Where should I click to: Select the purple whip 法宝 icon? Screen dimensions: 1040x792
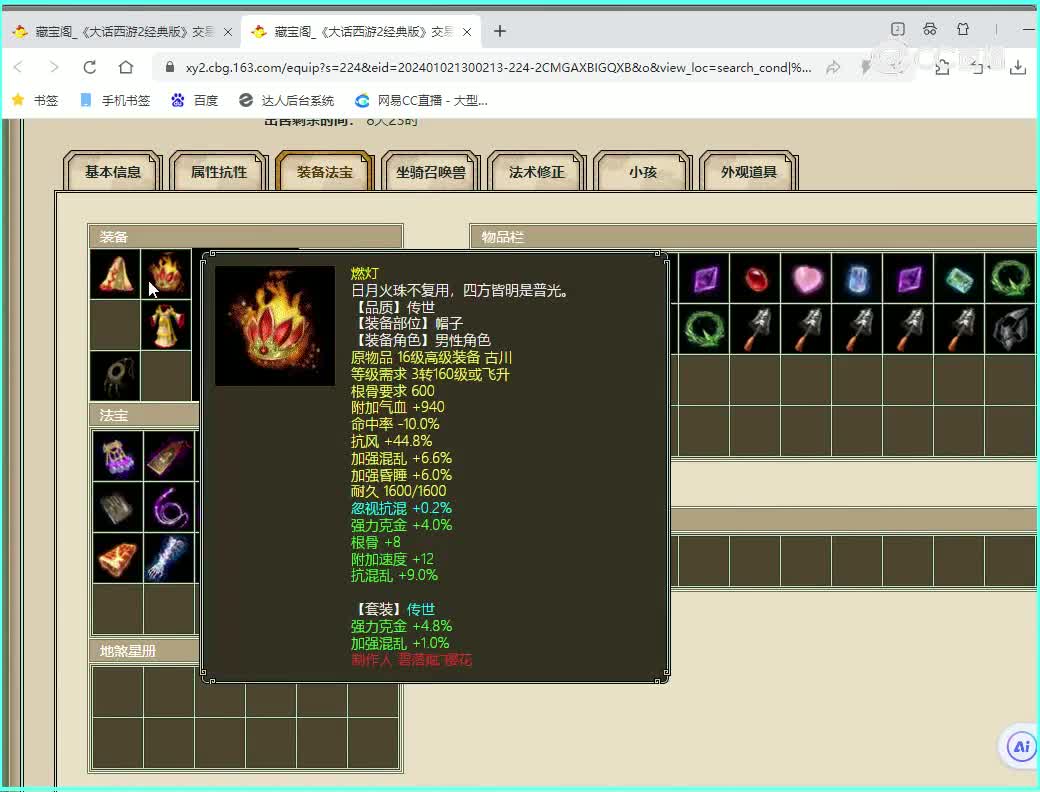(x=169, y=507)
